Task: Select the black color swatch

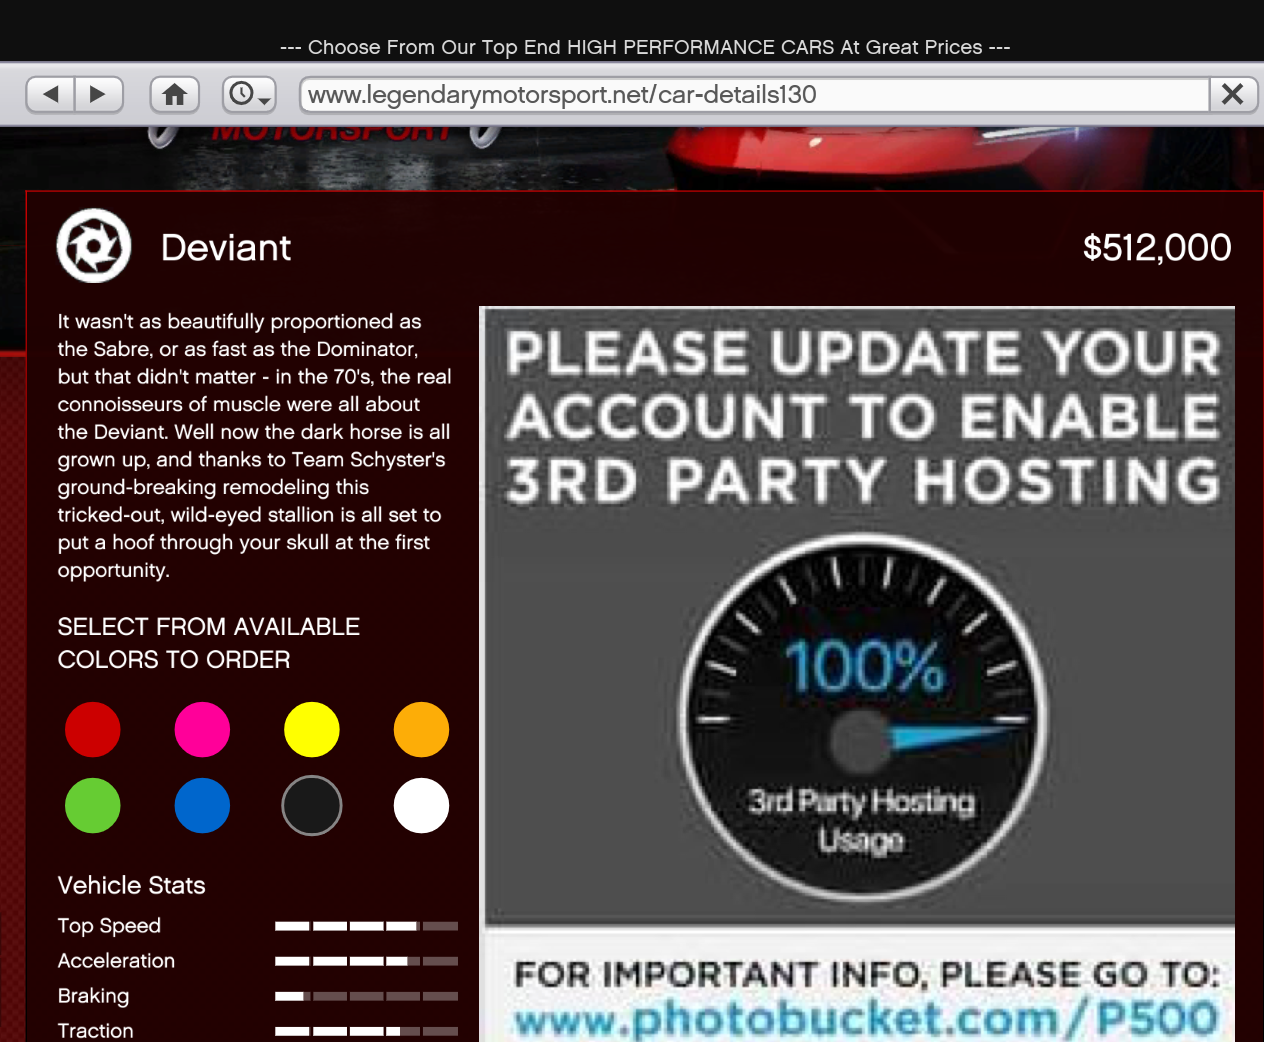Action: click(312, 806)
